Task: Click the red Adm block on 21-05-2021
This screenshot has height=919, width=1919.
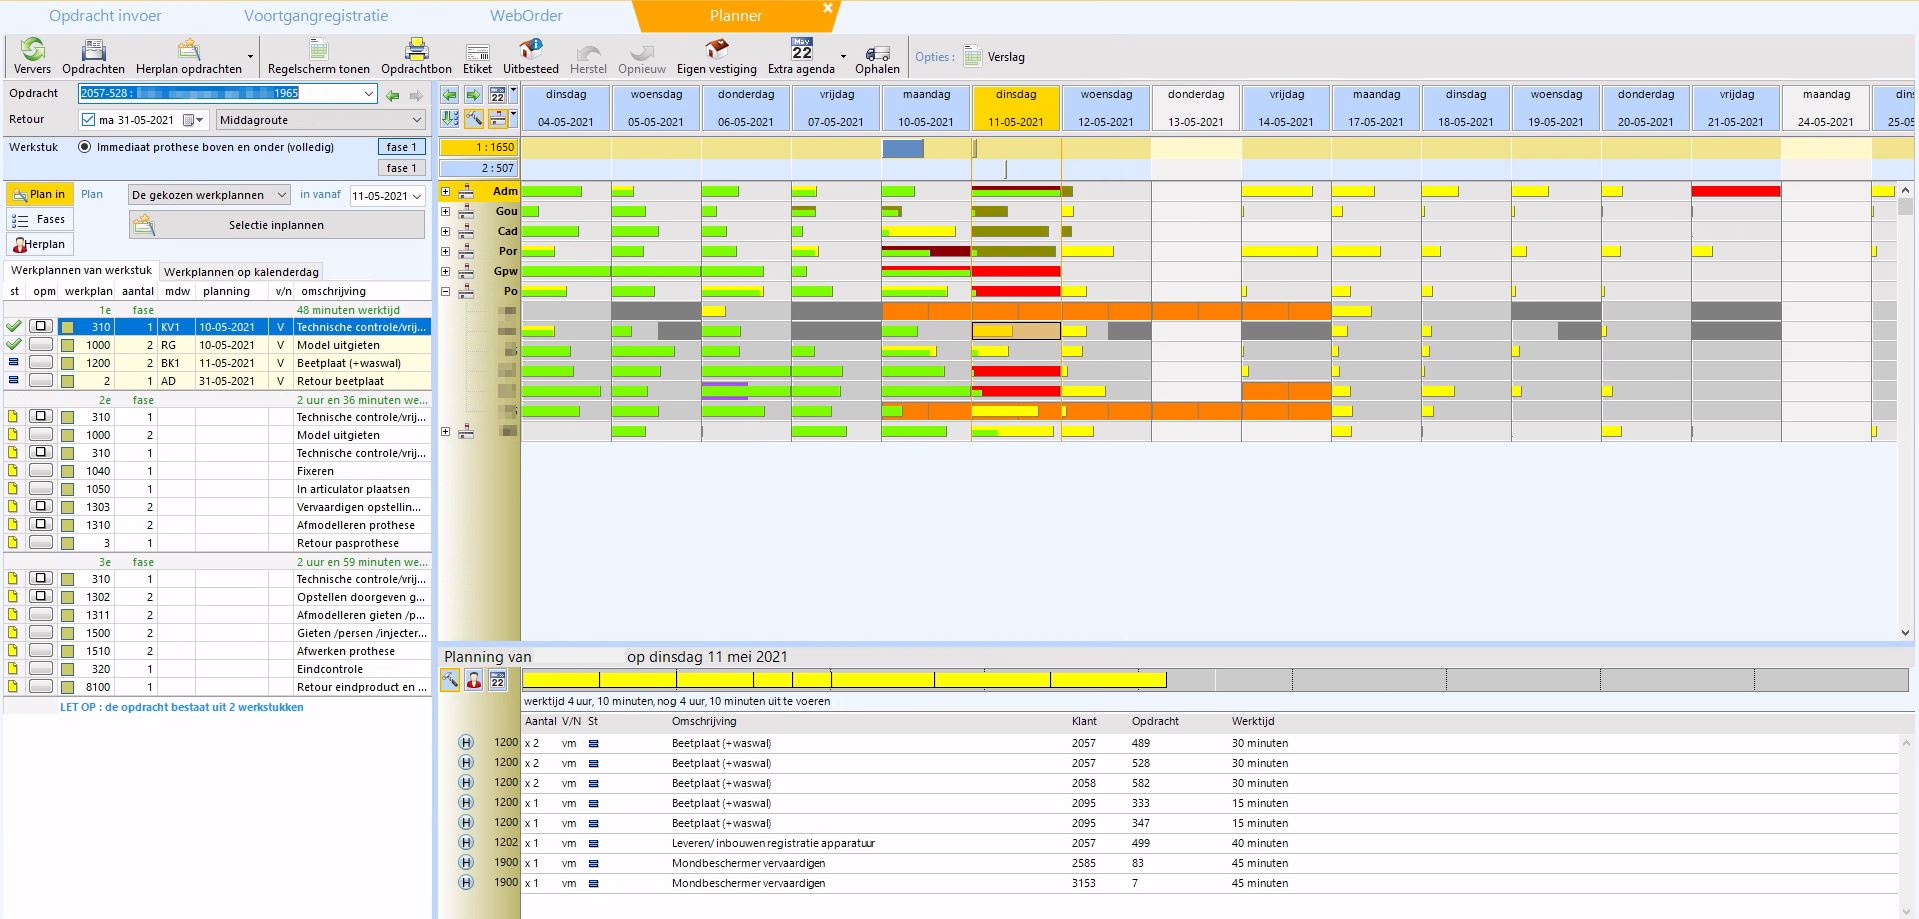Action: [1735, 191]
